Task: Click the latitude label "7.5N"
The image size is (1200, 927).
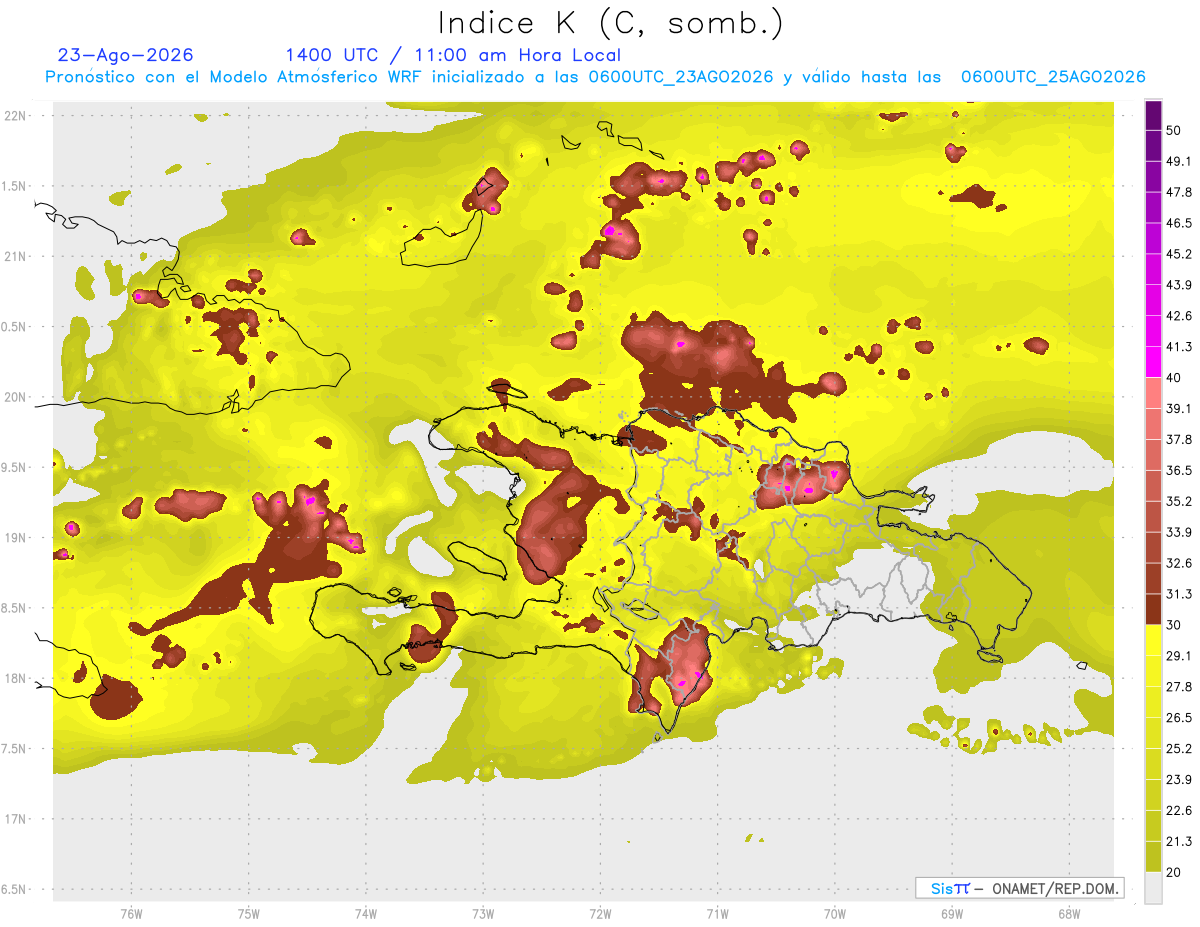Action: 14,749
